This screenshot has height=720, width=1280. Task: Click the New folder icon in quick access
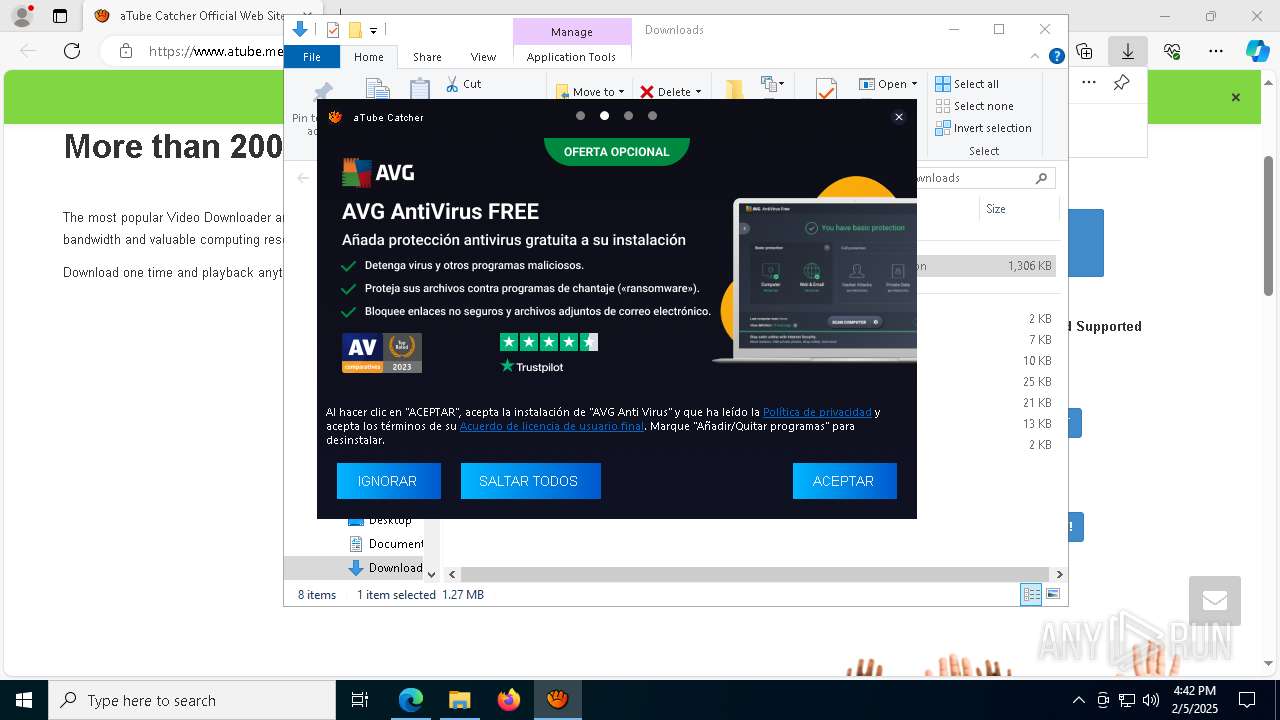pos(355,30)
